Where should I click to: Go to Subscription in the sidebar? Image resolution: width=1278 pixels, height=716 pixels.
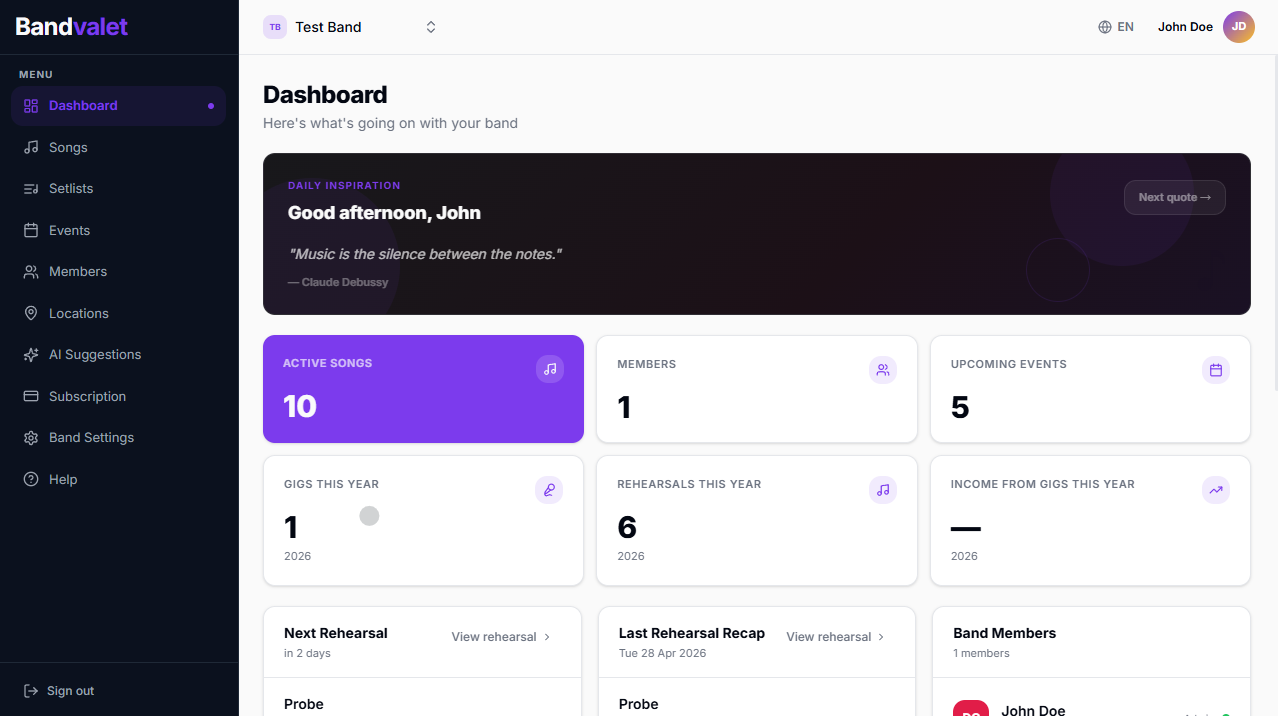[x=118, y=396]
